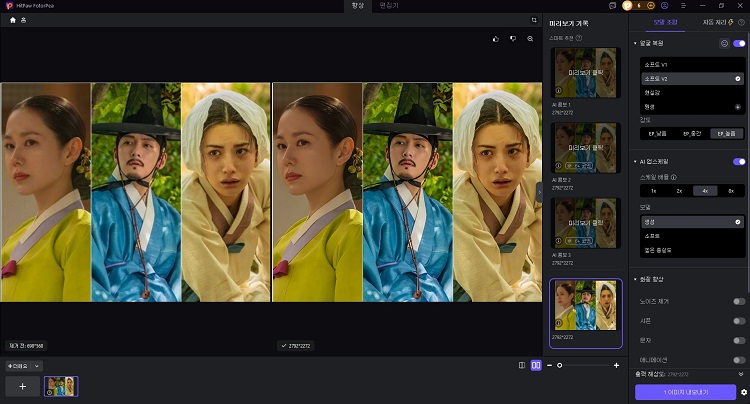The height and width of the screenshot is (404, 750).
Task: Switch to the 향상 top tab
Action: [358, 6]
